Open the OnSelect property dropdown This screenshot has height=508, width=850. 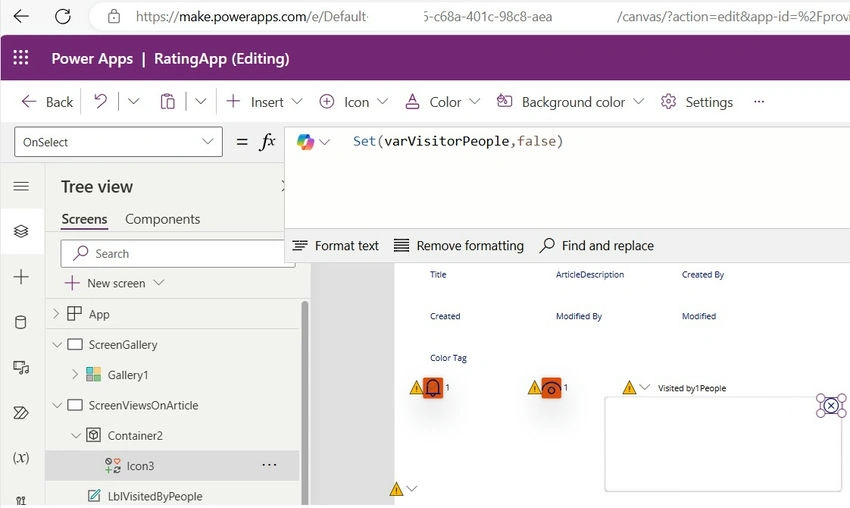tap(118, 142)
